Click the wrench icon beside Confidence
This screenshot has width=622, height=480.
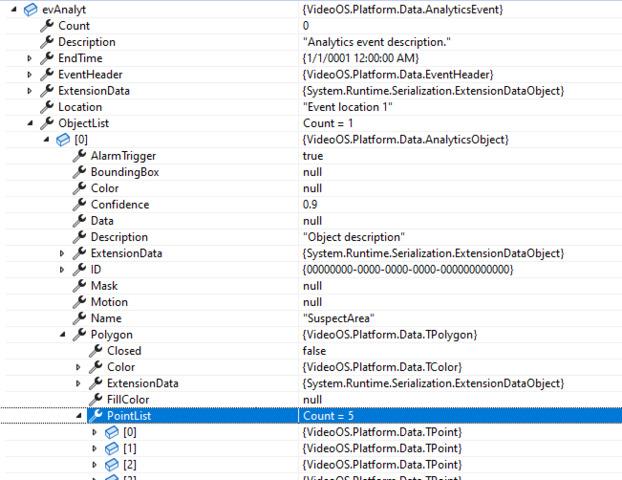click(x=79, y=205)
